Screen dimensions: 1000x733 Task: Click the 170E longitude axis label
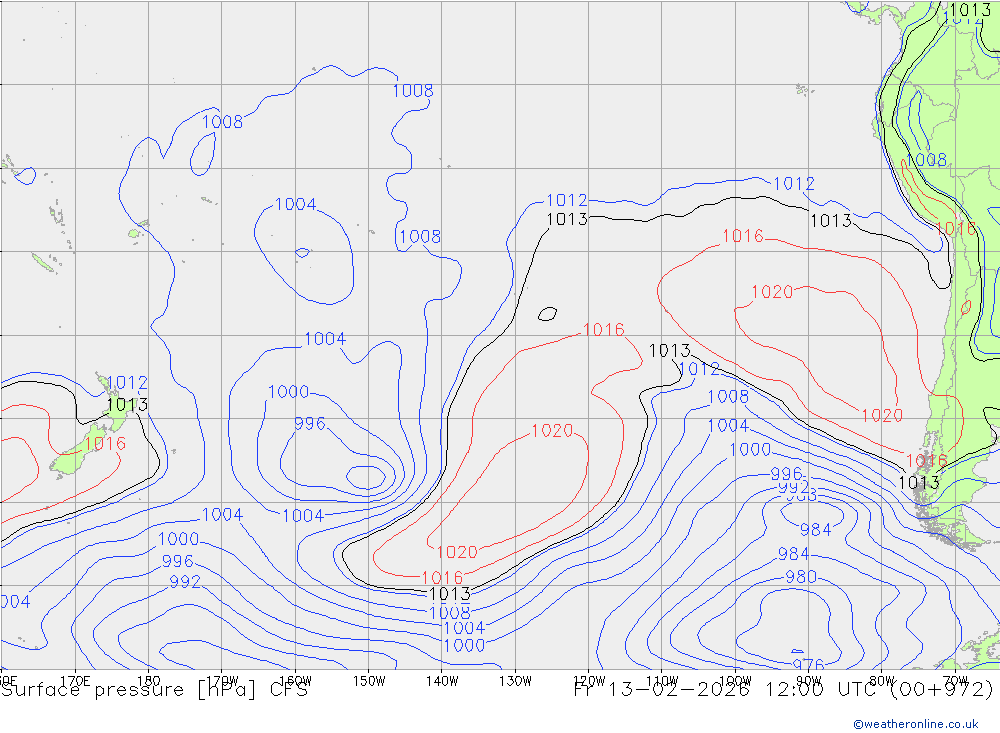(75, 681)
